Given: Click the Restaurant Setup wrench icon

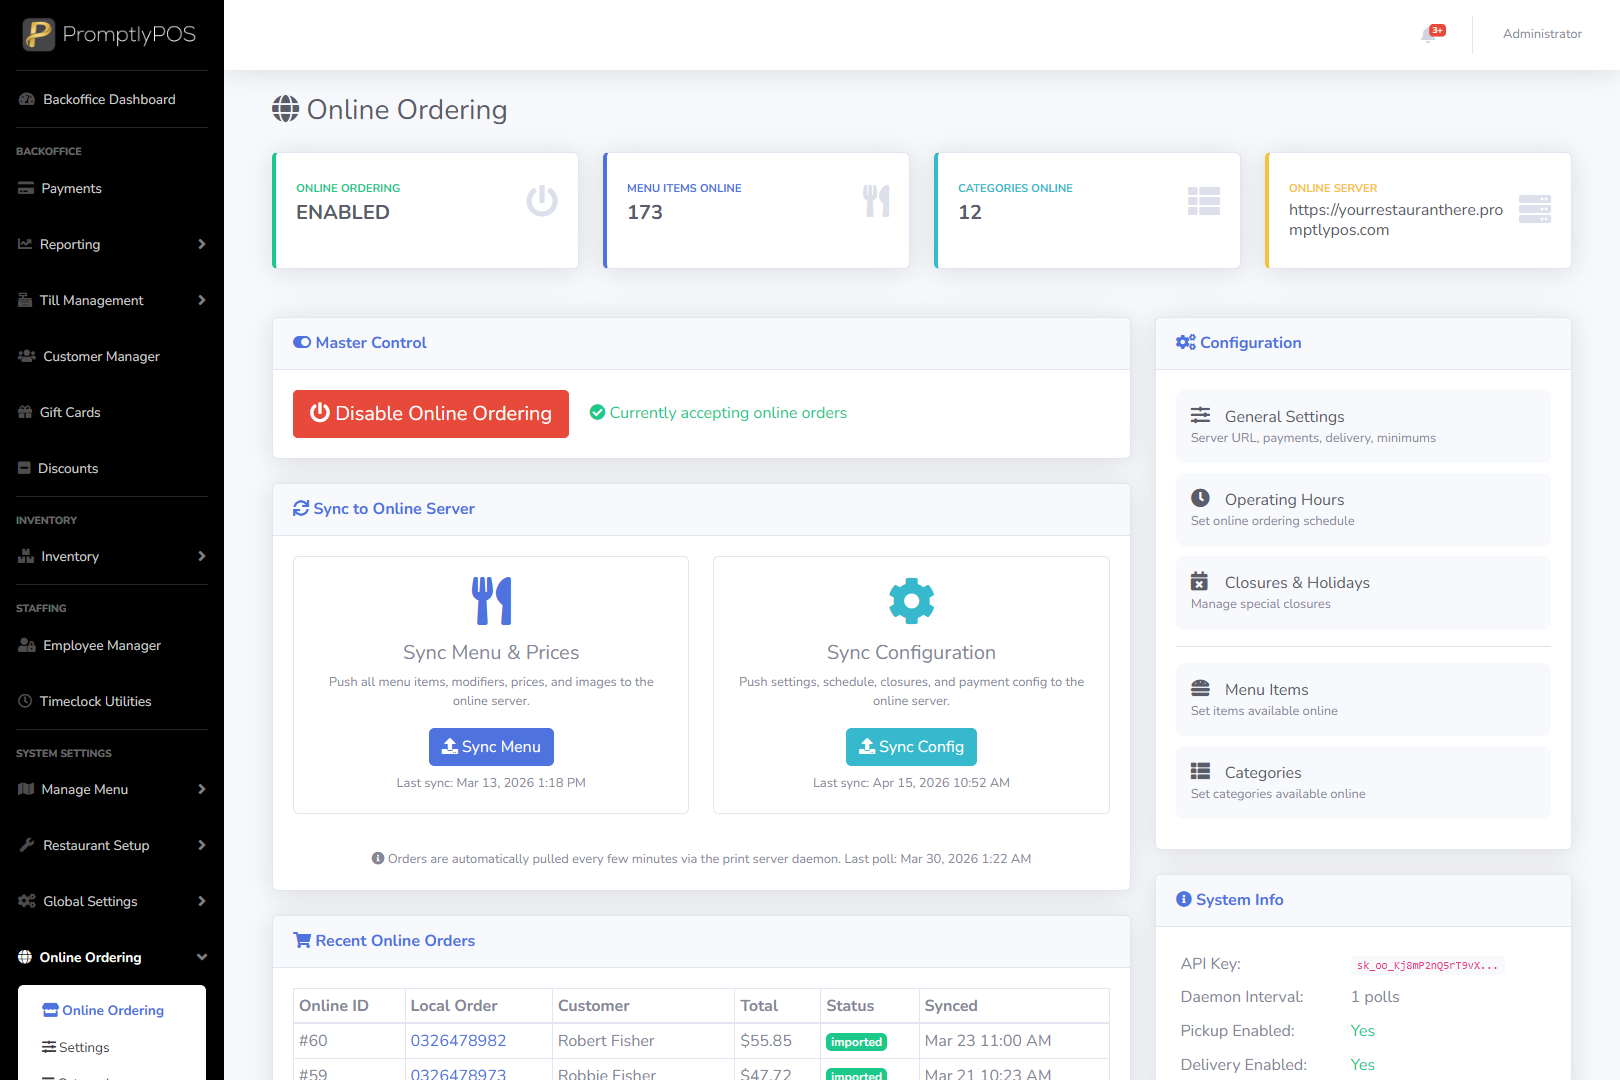Looking at the screenshot, I should click(27, 845).
